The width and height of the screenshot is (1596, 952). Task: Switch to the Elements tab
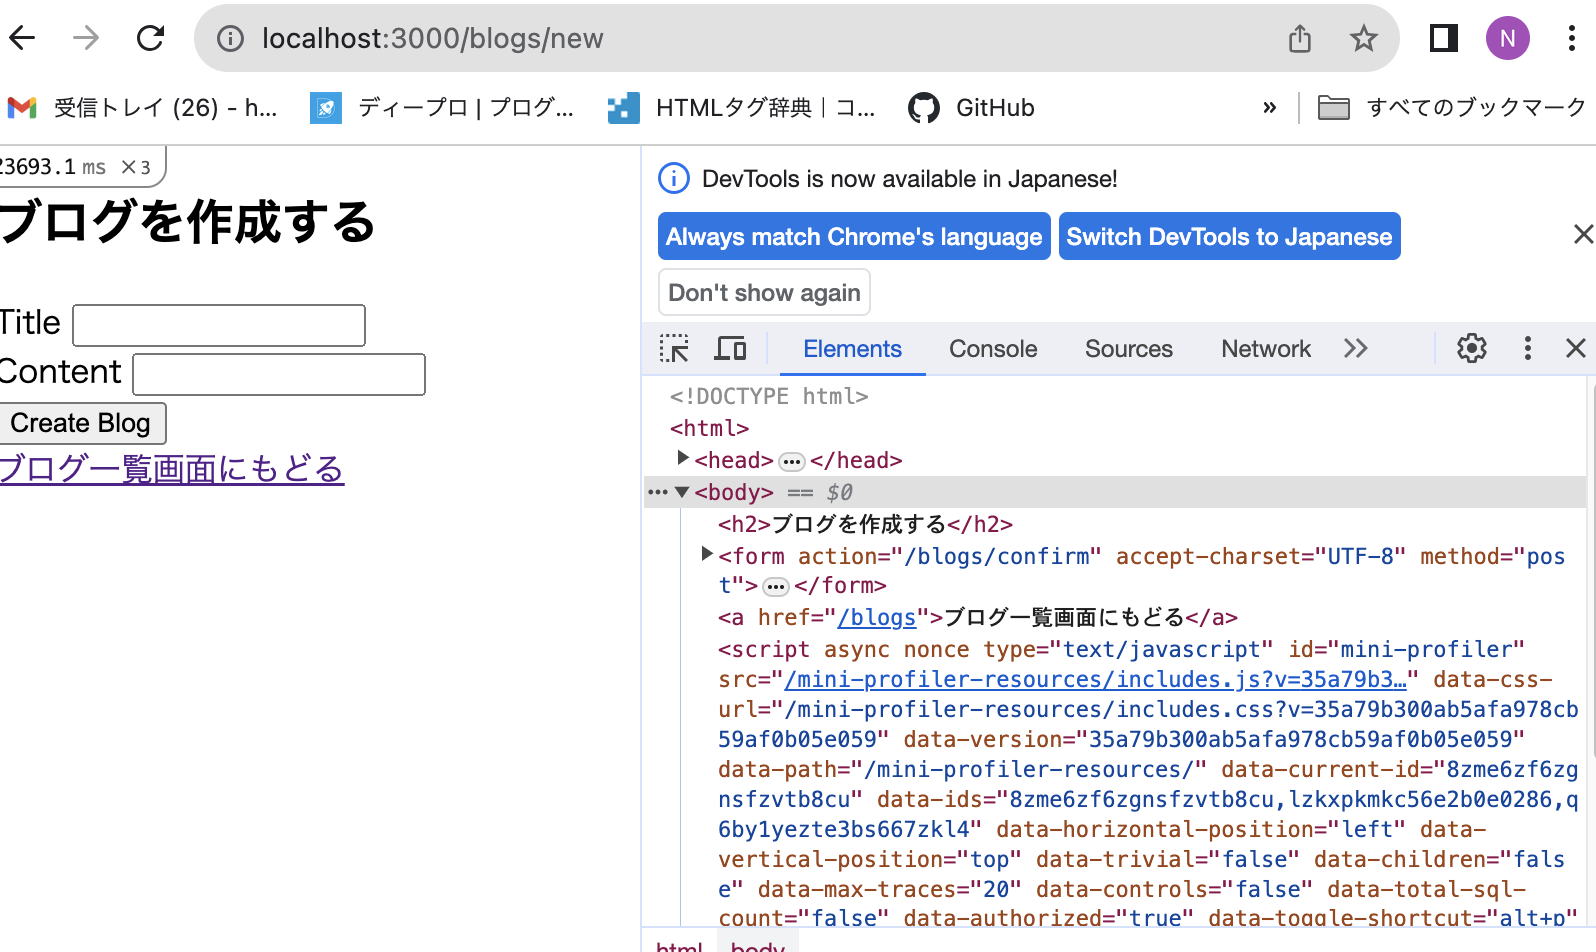[x=852, y=348]
